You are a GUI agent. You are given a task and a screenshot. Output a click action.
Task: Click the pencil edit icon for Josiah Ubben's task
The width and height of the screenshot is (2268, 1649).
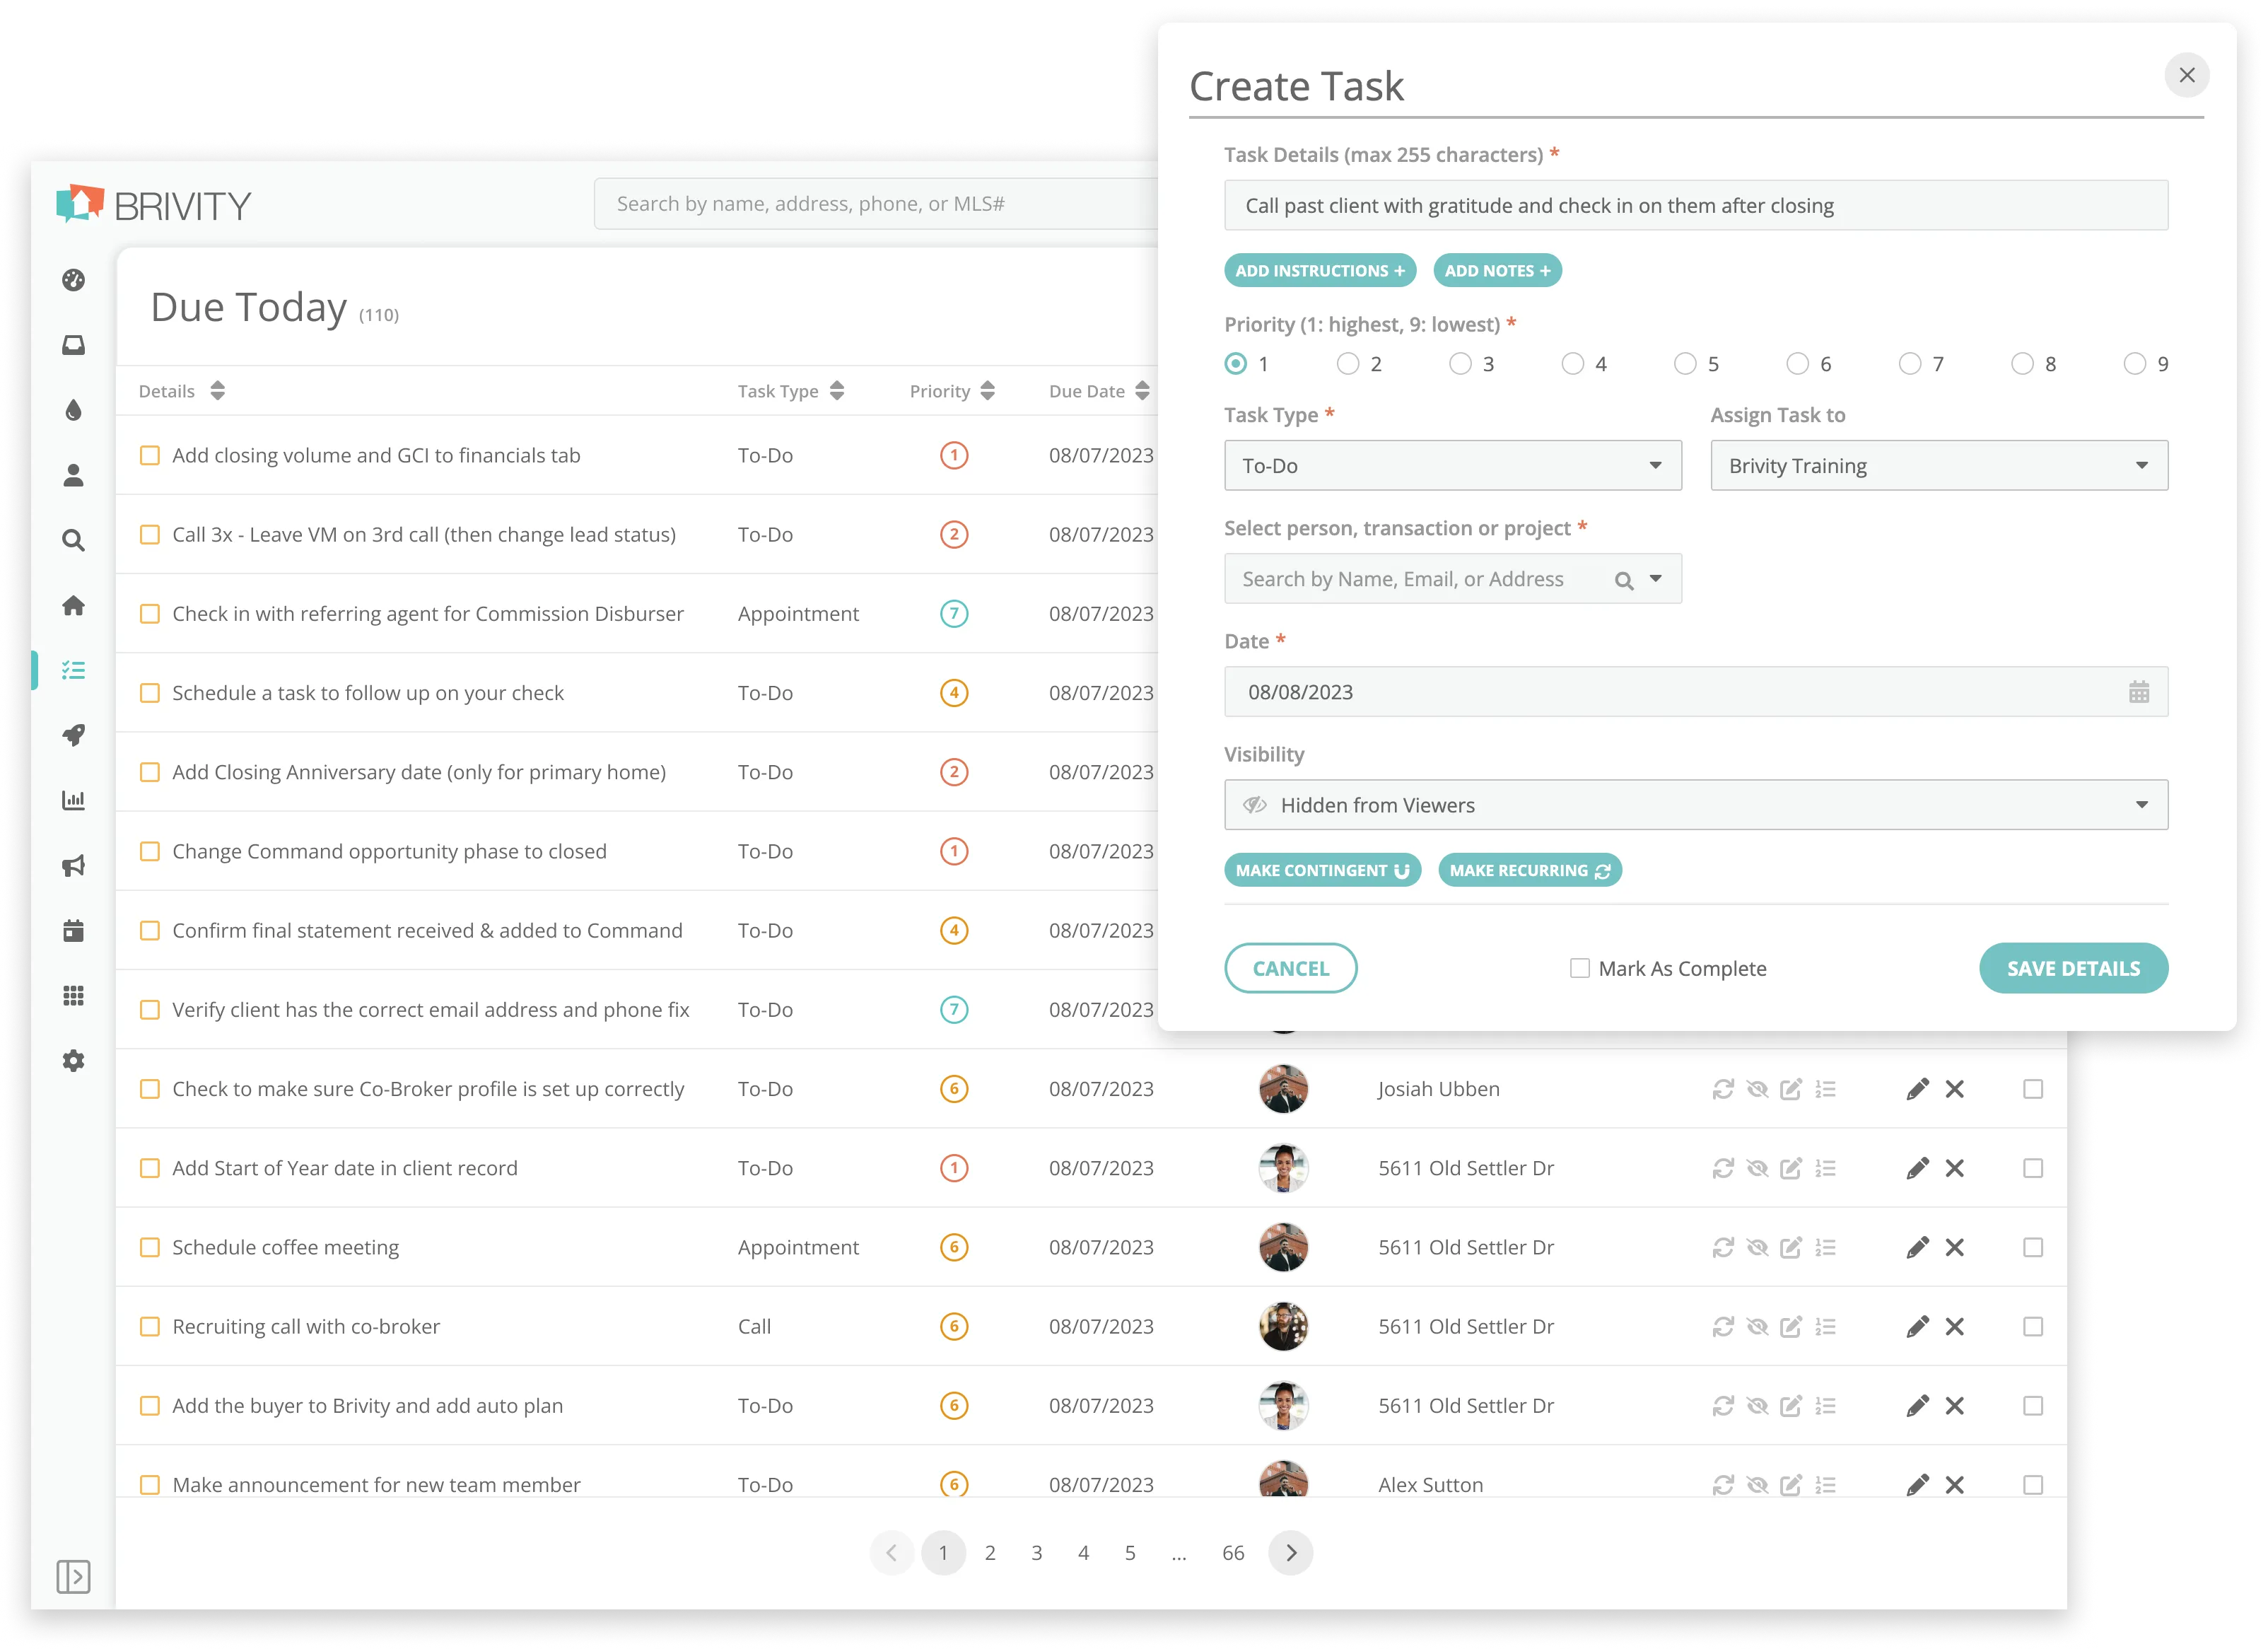1917,1088
